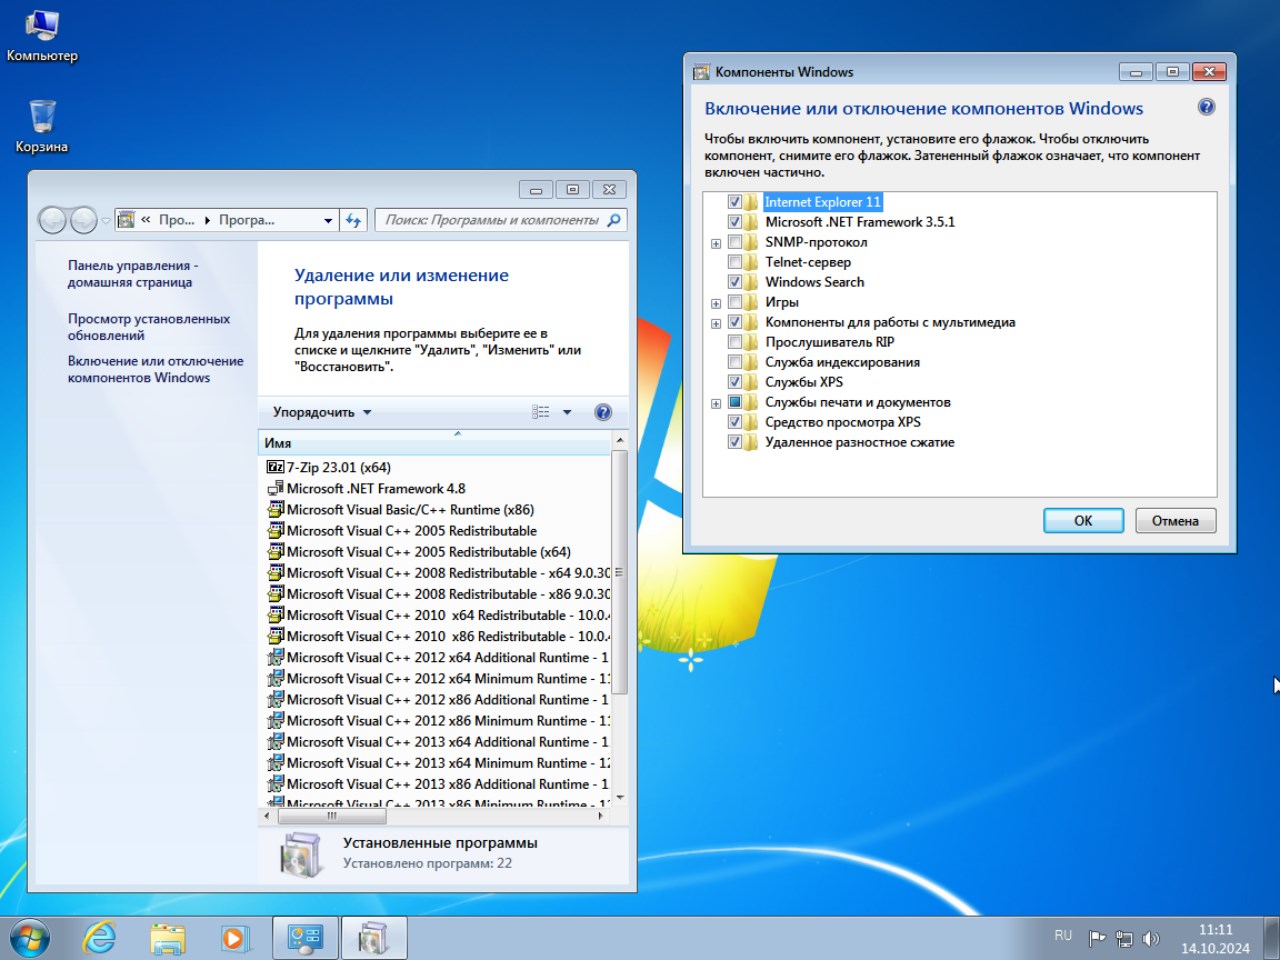Click the Visual C++ 2012 x64 Additional Runtime icon
The height and width of the screenshot is (960, 1280).
275,657
